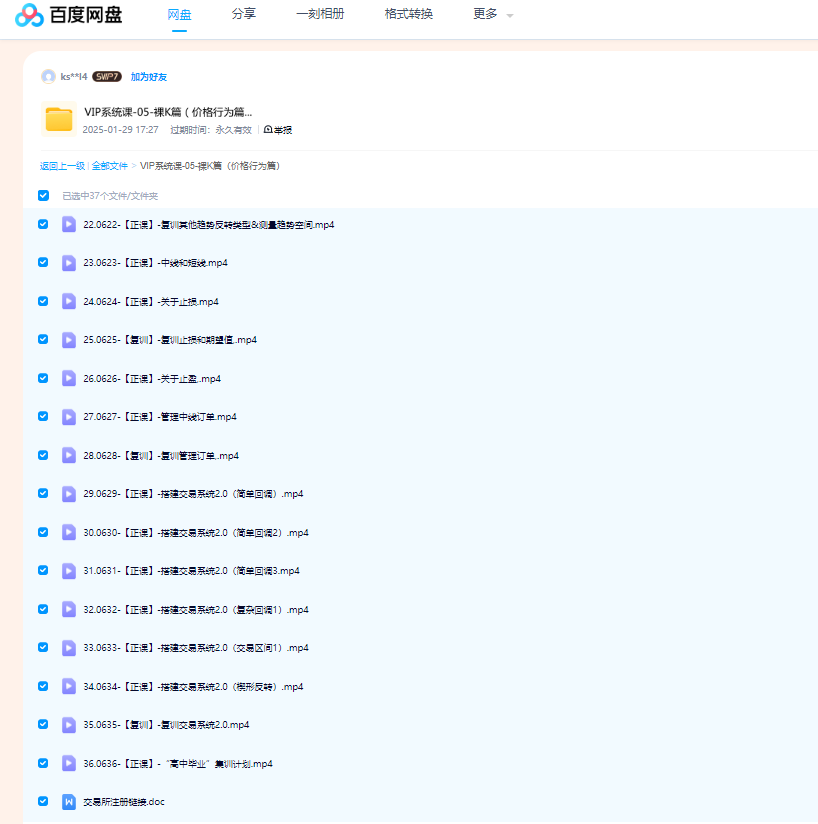
Task: Click 全部文件 breadcrumb link
Action: (x=109, y=166)
